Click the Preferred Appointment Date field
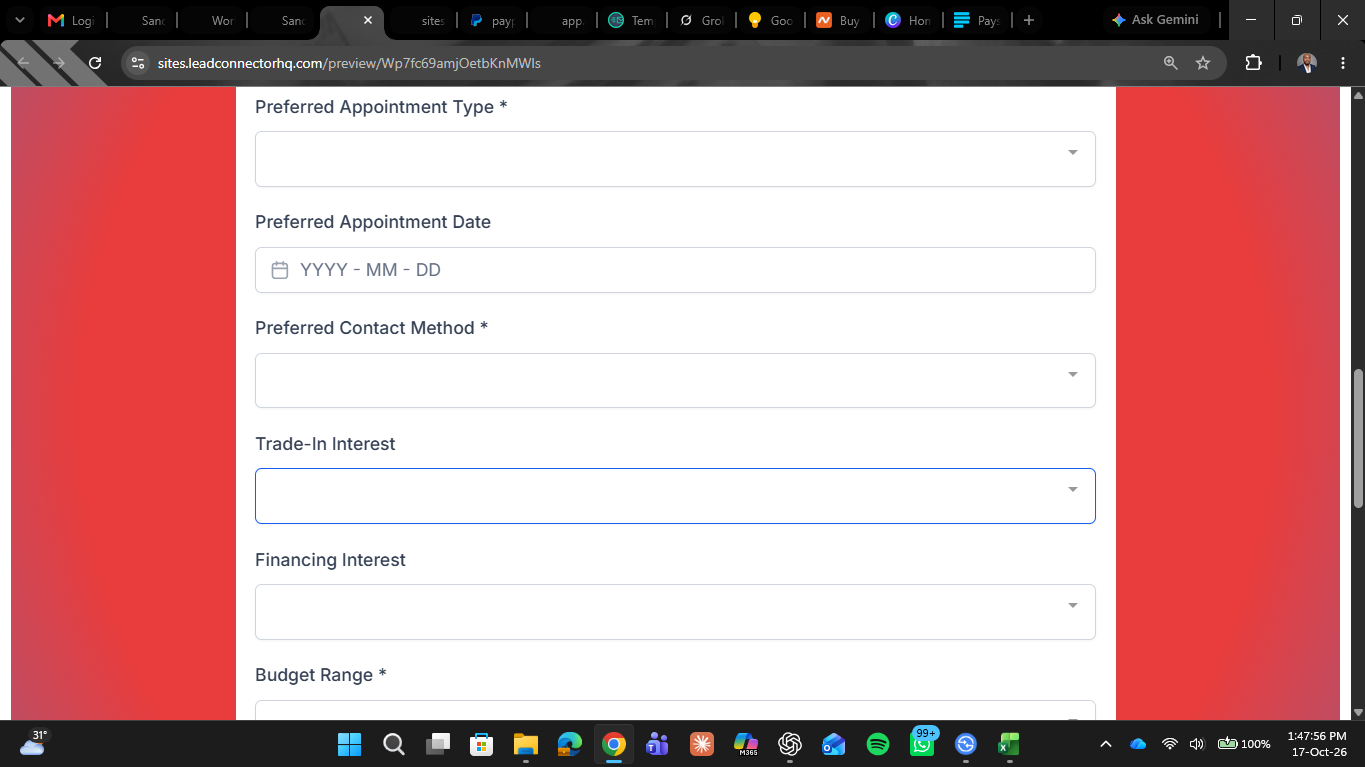Screen dimensions: 1365x767 (x=675, y=270)
